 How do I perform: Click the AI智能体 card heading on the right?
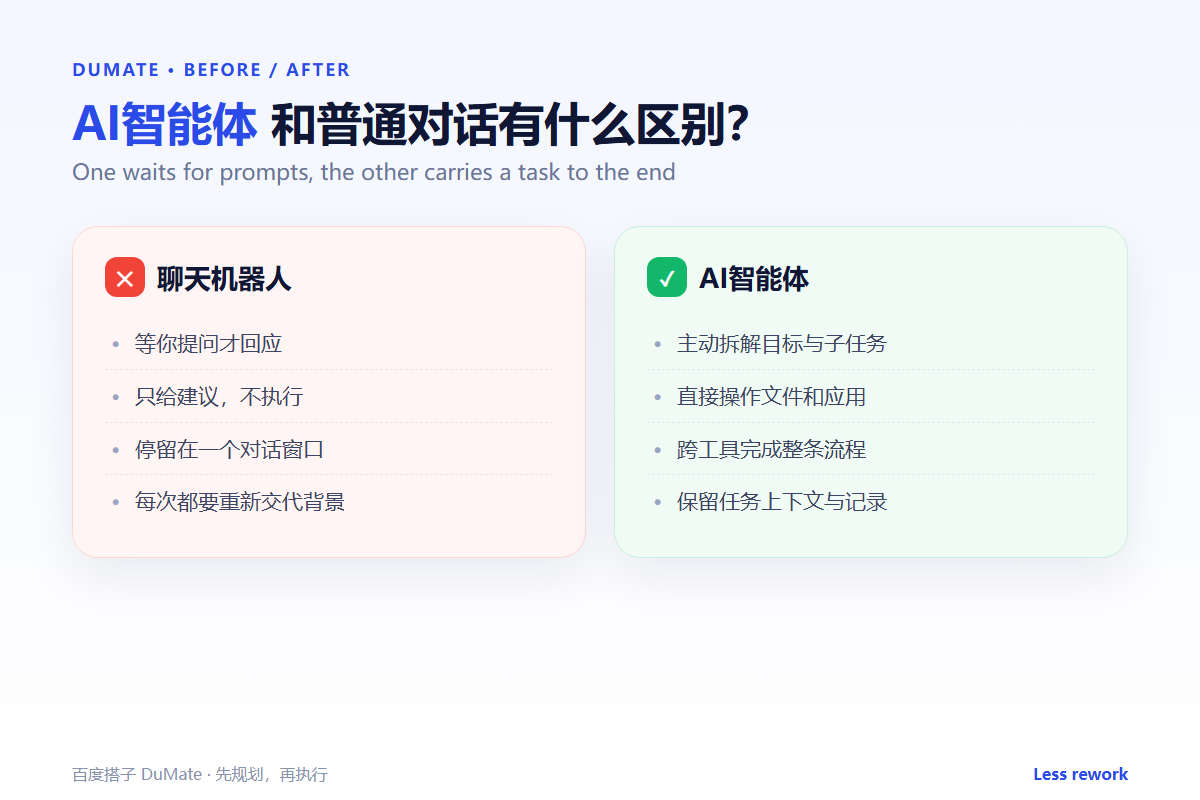[754, 278]
